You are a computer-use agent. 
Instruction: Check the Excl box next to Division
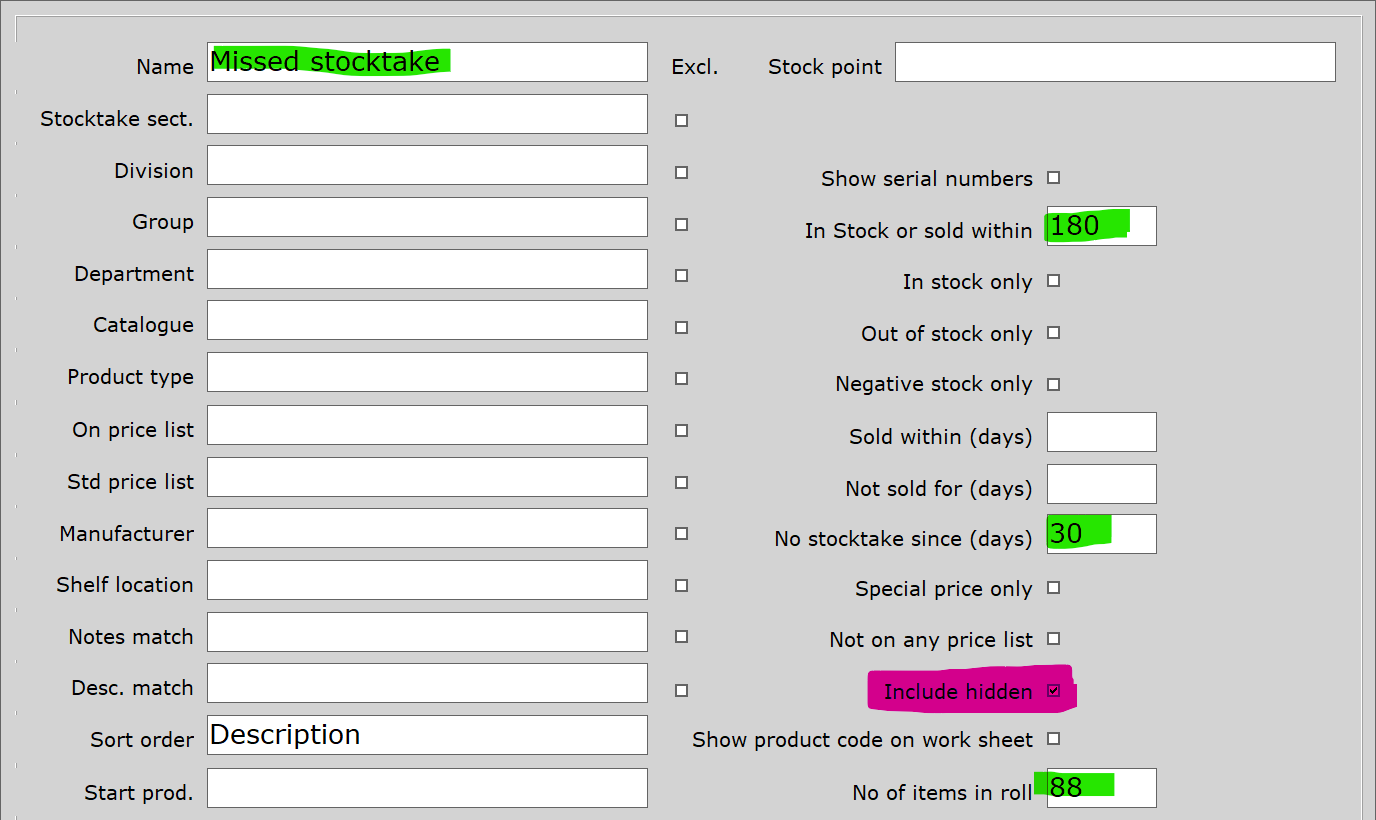tap(681, 172)
